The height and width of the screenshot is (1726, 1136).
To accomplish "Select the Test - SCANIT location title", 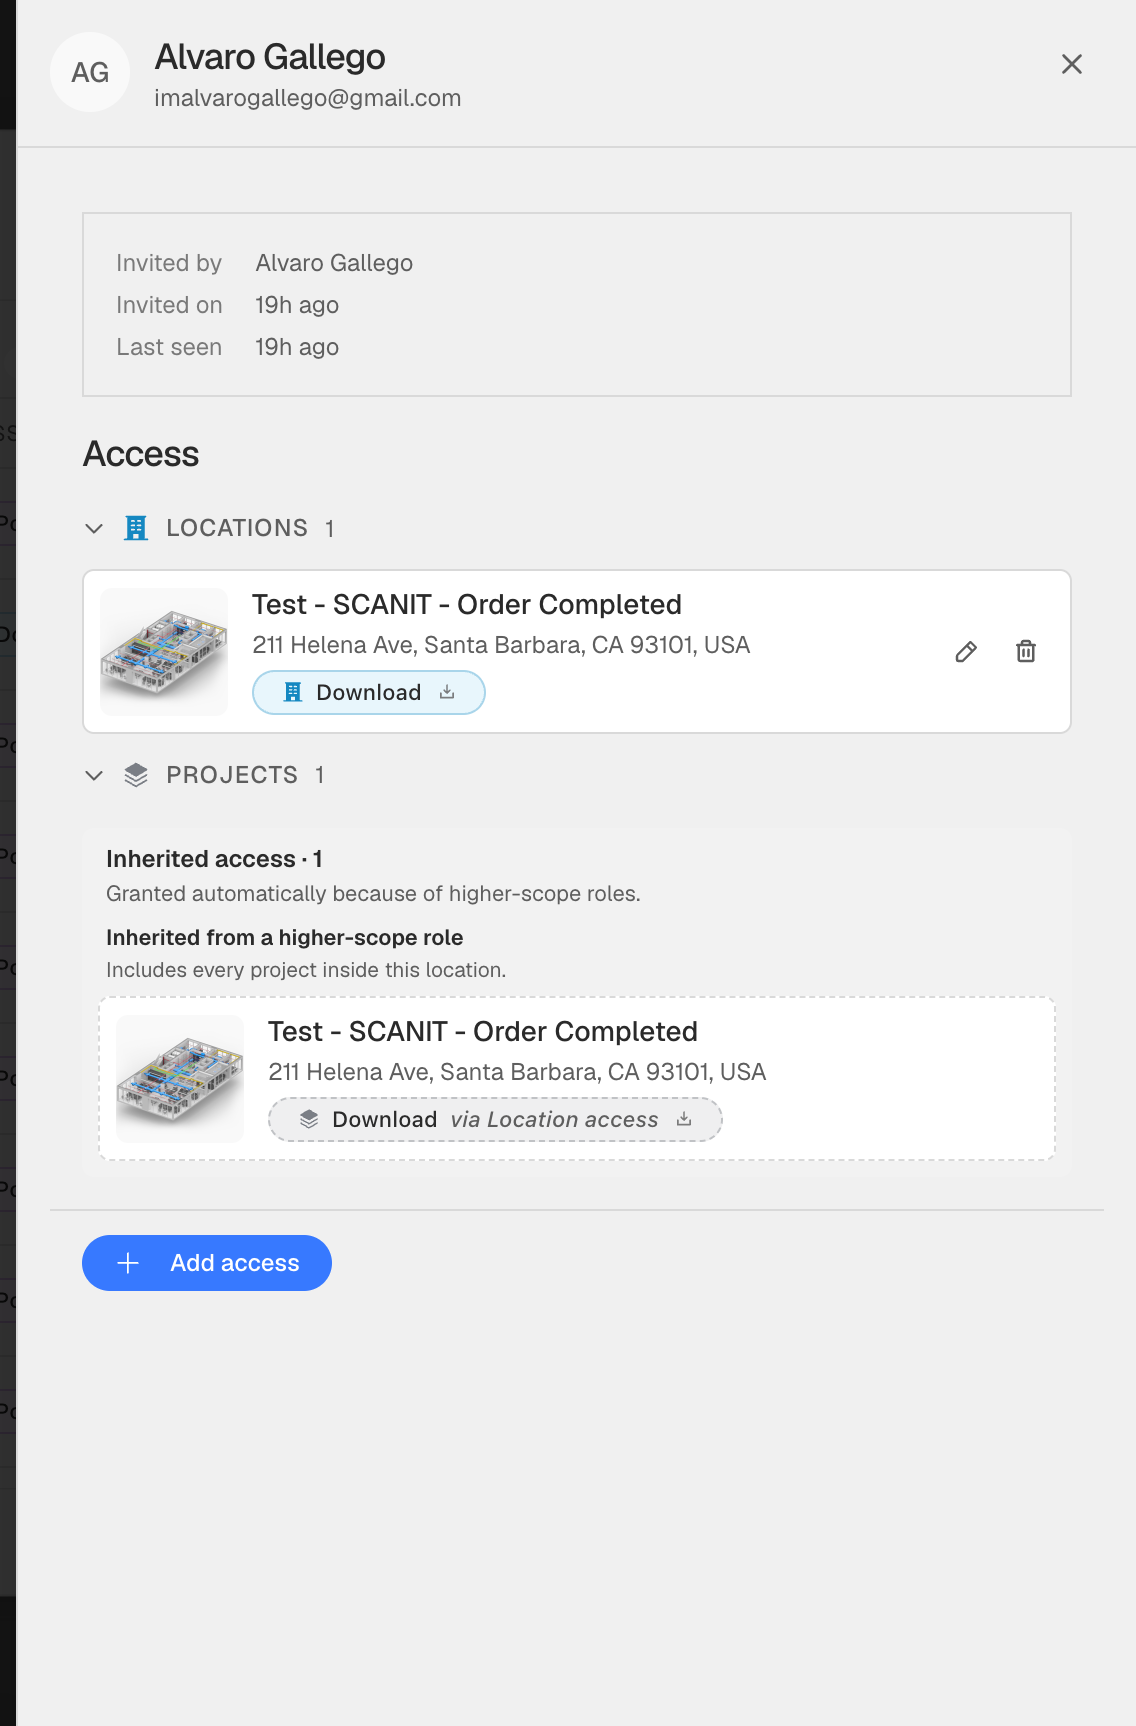I will pos(467,605).
